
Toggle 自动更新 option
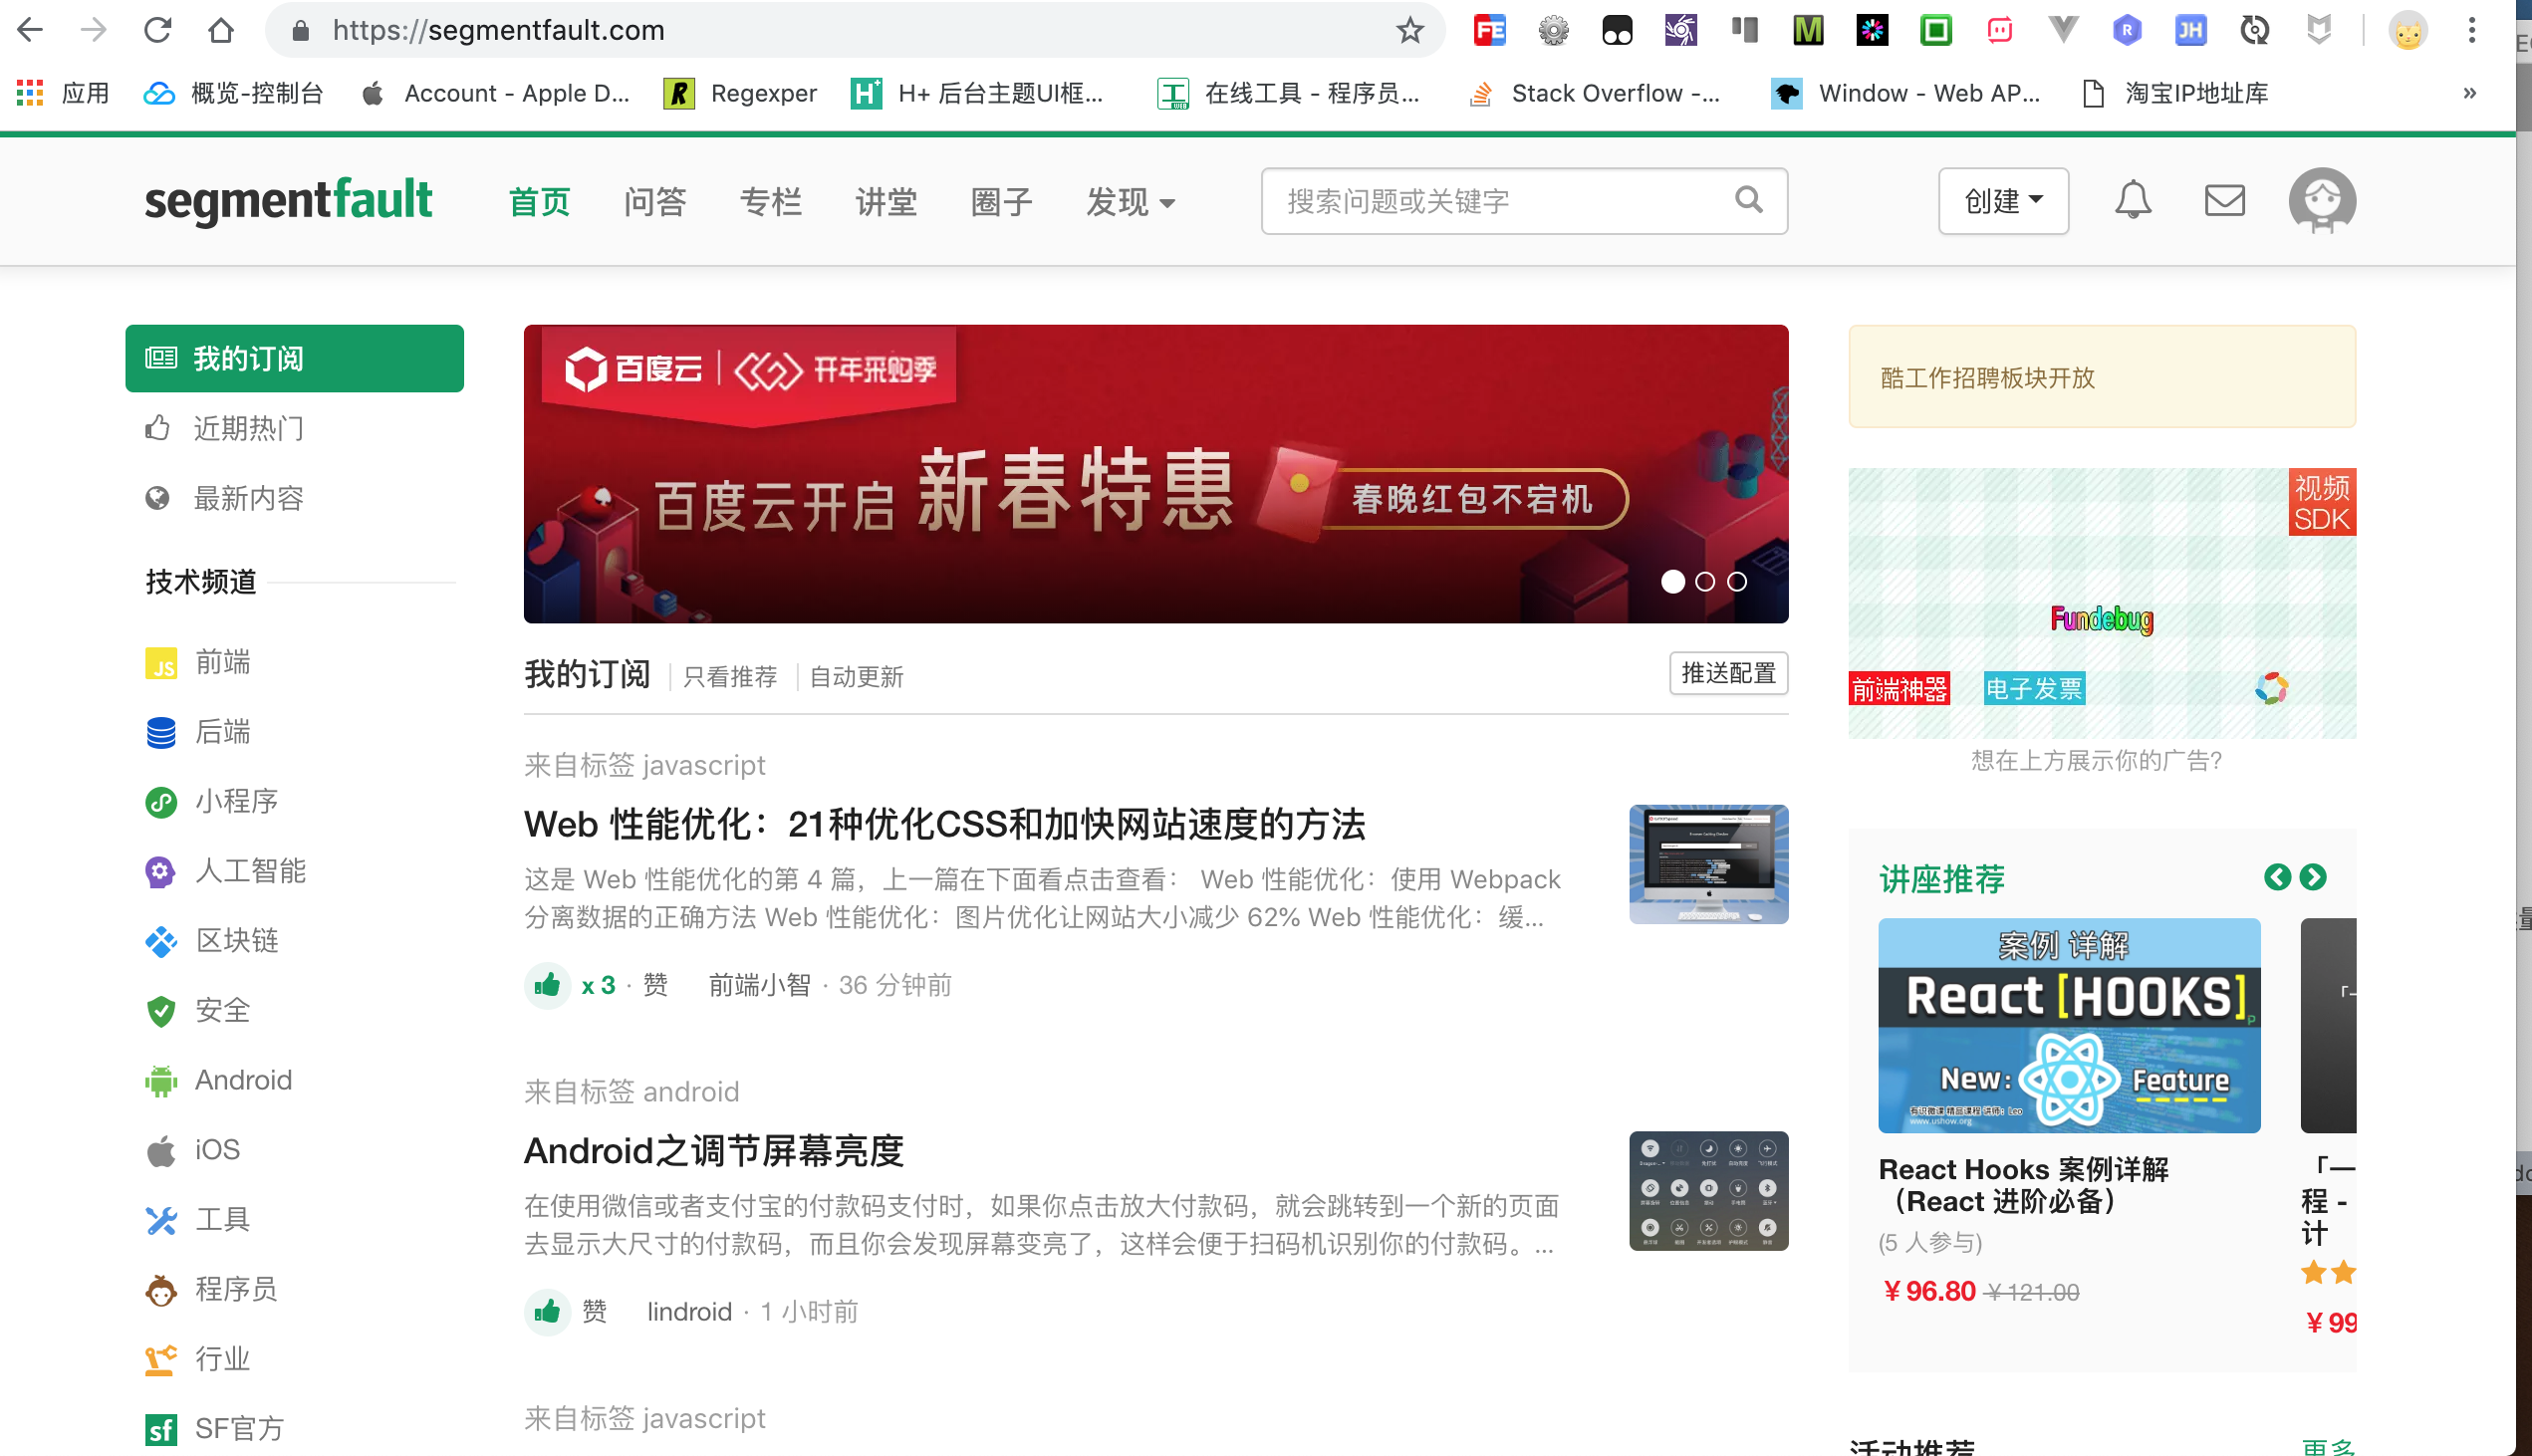tap(856, 678)
